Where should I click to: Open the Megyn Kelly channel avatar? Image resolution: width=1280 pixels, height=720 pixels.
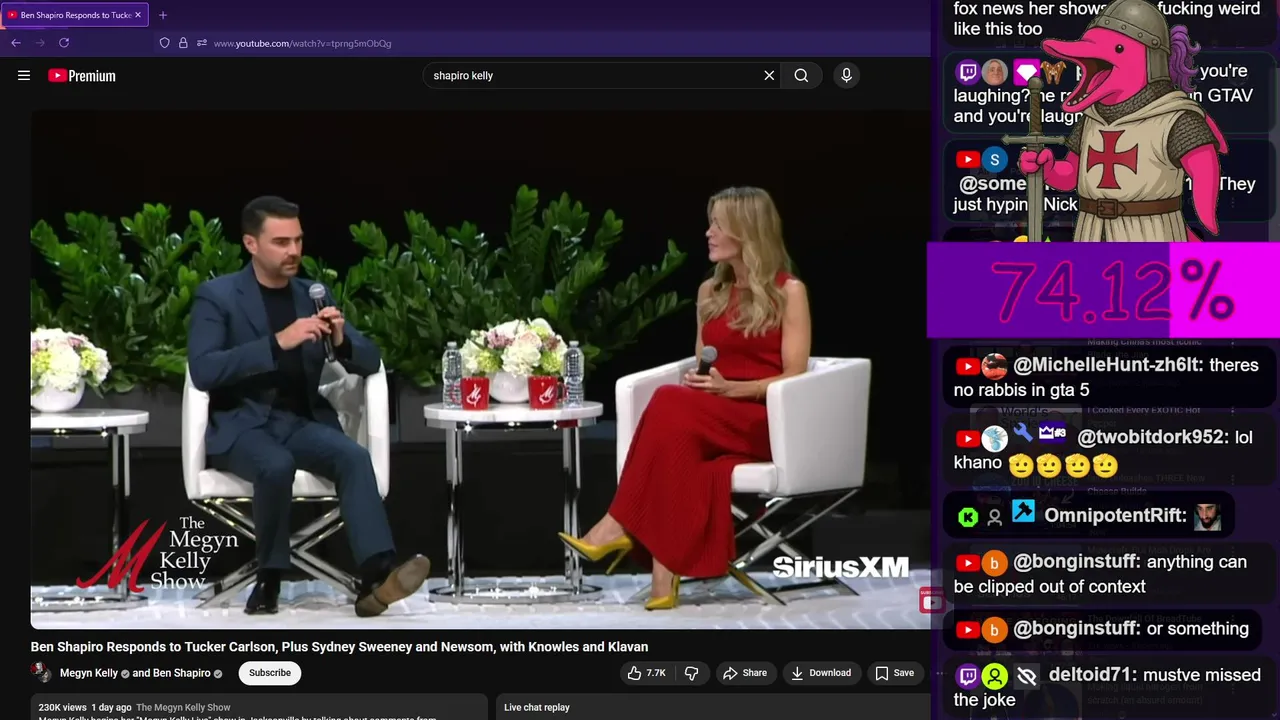click(x=41, y=673)
